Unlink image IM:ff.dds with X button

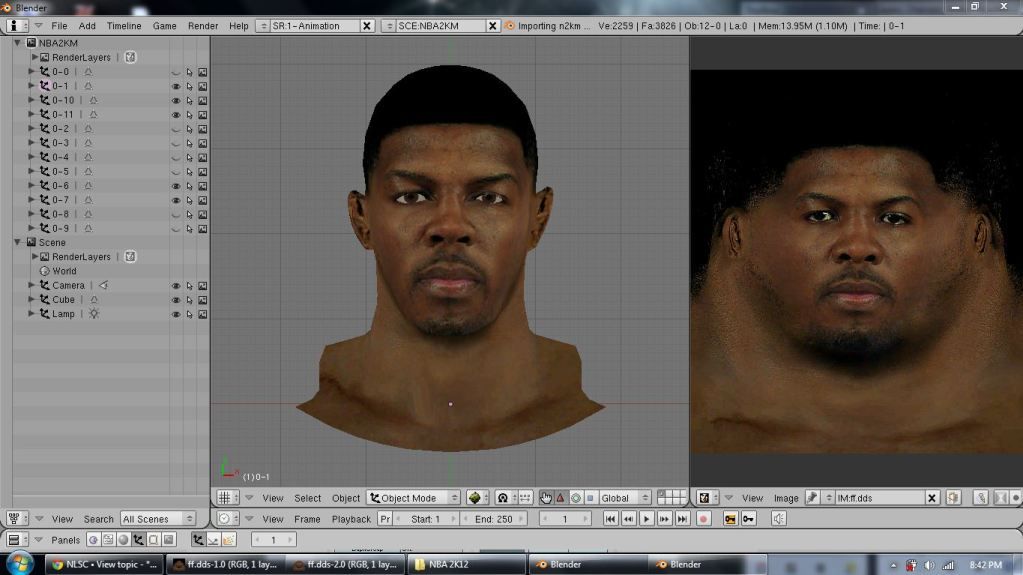[x=932, y=498]
